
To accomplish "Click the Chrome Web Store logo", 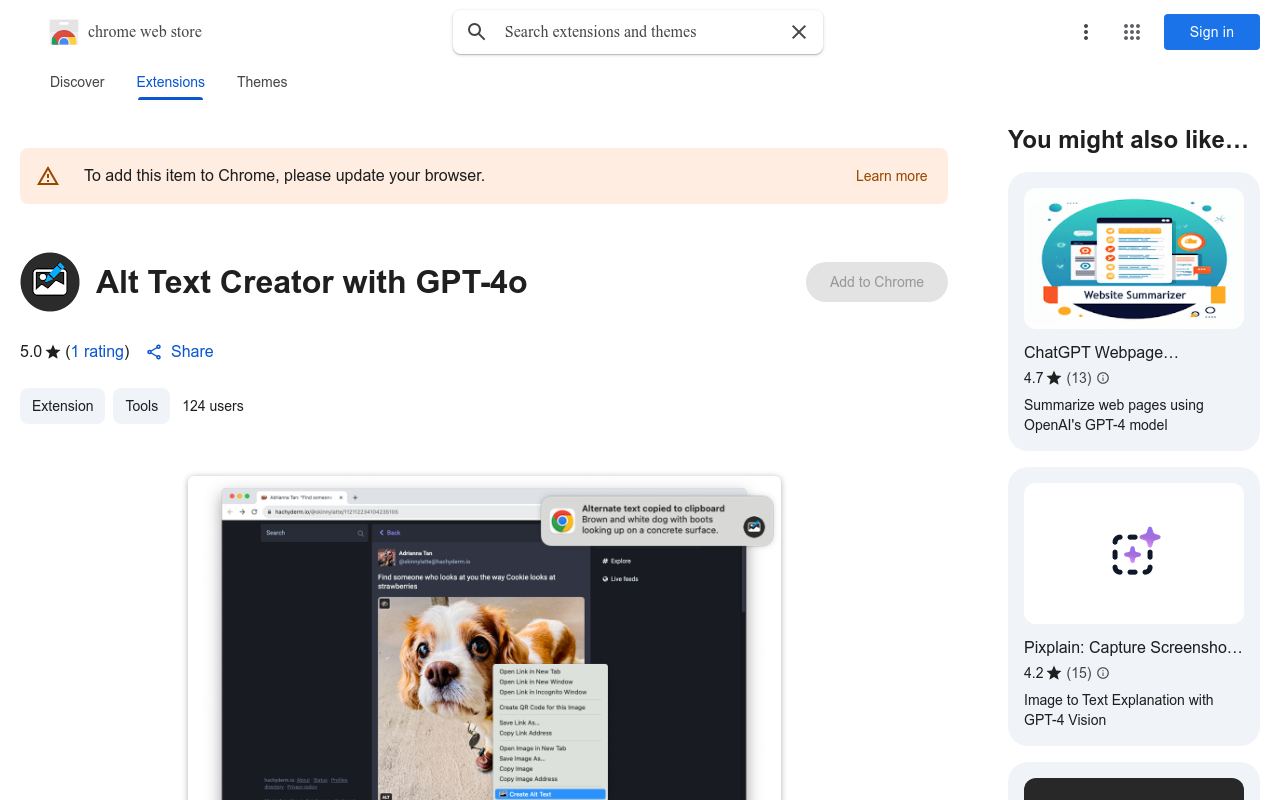I will click(x=64, y=32).
